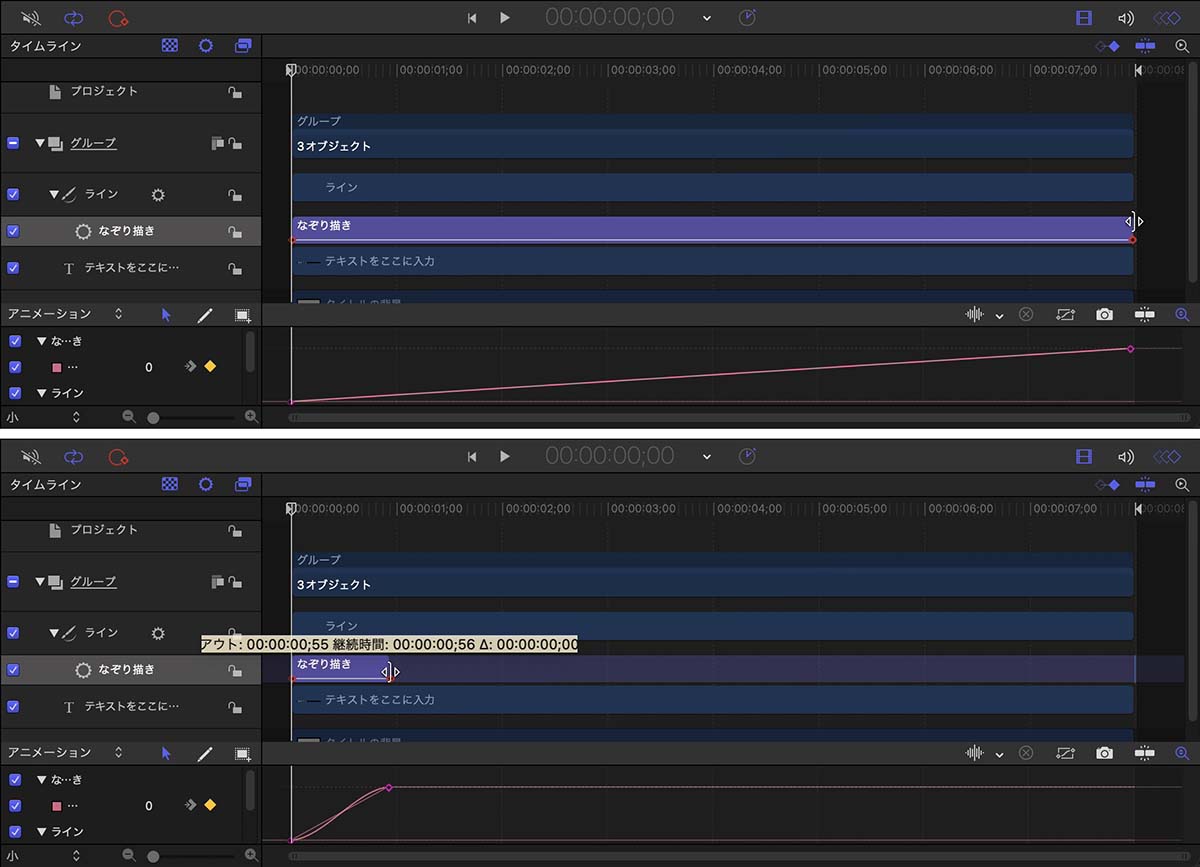This screenshot has width=1200, height=867.
Task: Collapse グループ disclosure triangle in upper screenshot
Action: [41, 143]
